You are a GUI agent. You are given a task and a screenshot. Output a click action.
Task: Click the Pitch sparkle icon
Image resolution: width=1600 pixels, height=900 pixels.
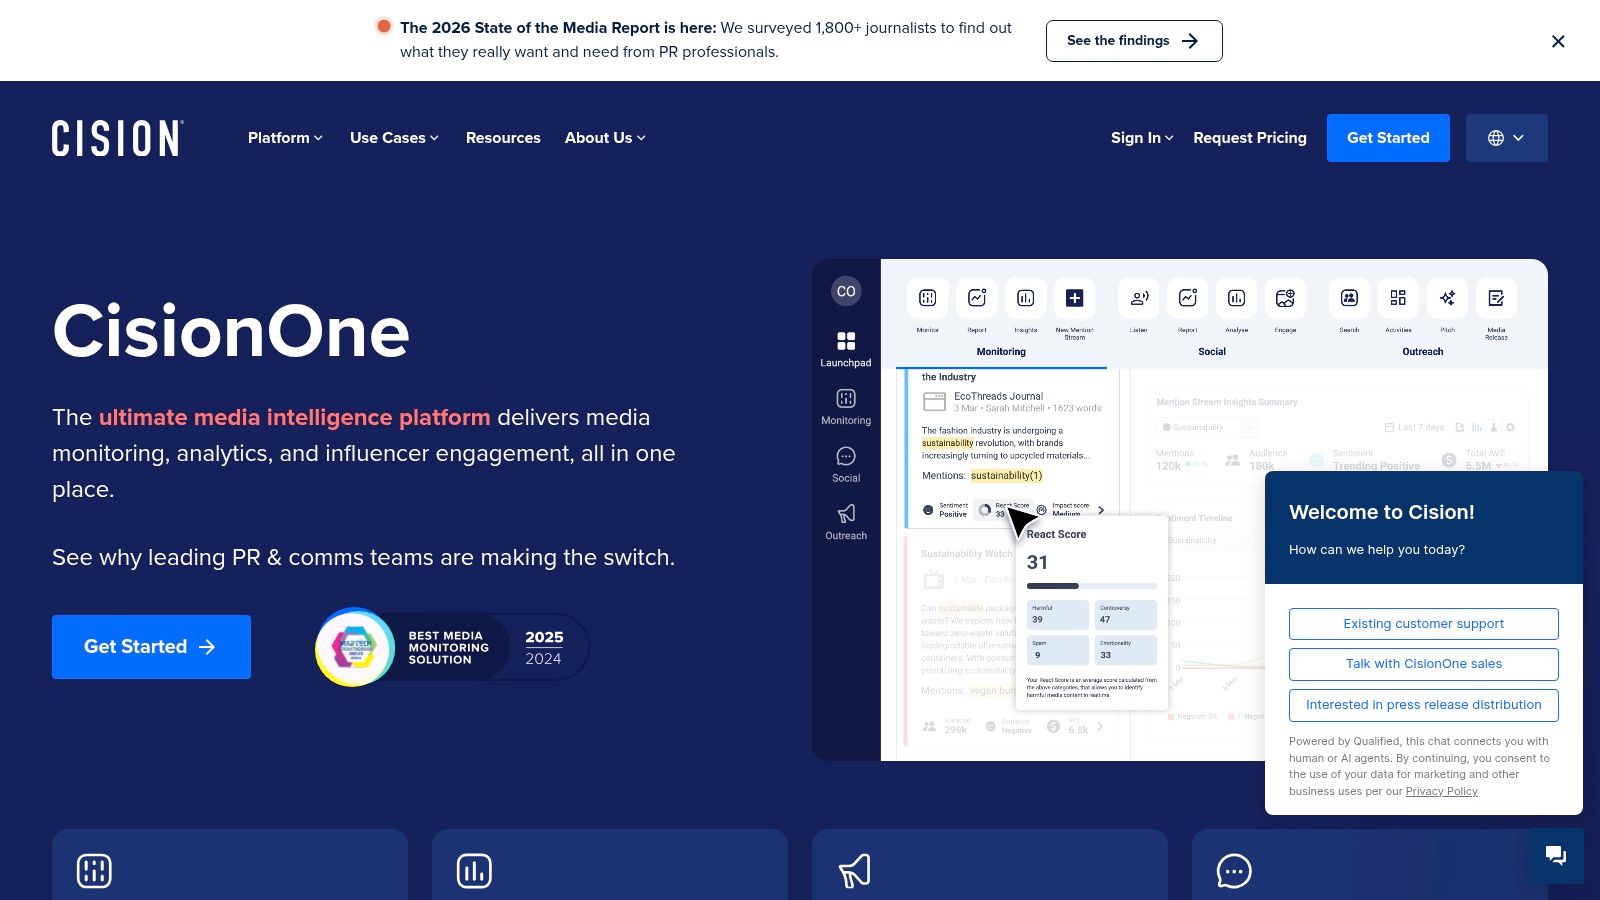[x=1447, y=298]
